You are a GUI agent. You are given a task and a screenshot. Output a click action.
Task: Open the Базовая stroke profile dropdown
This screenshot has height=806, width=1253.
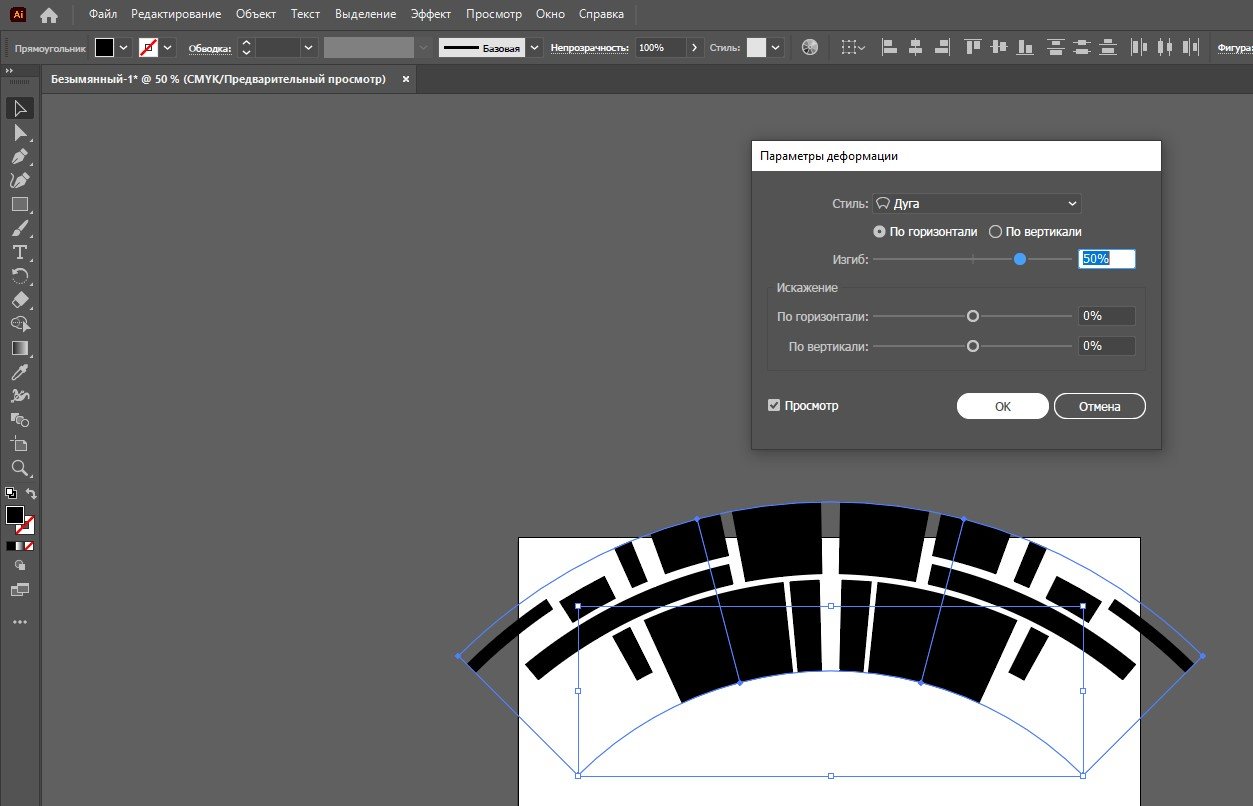(x=535, y=47)
